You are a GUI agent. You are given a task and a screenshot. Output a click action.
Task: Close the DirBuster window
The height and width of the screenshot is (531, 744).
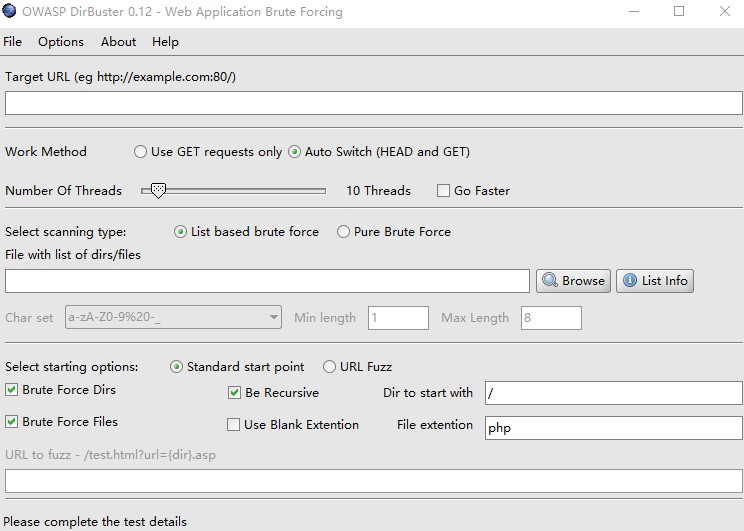pyautogui.click(x=725, y=11)
